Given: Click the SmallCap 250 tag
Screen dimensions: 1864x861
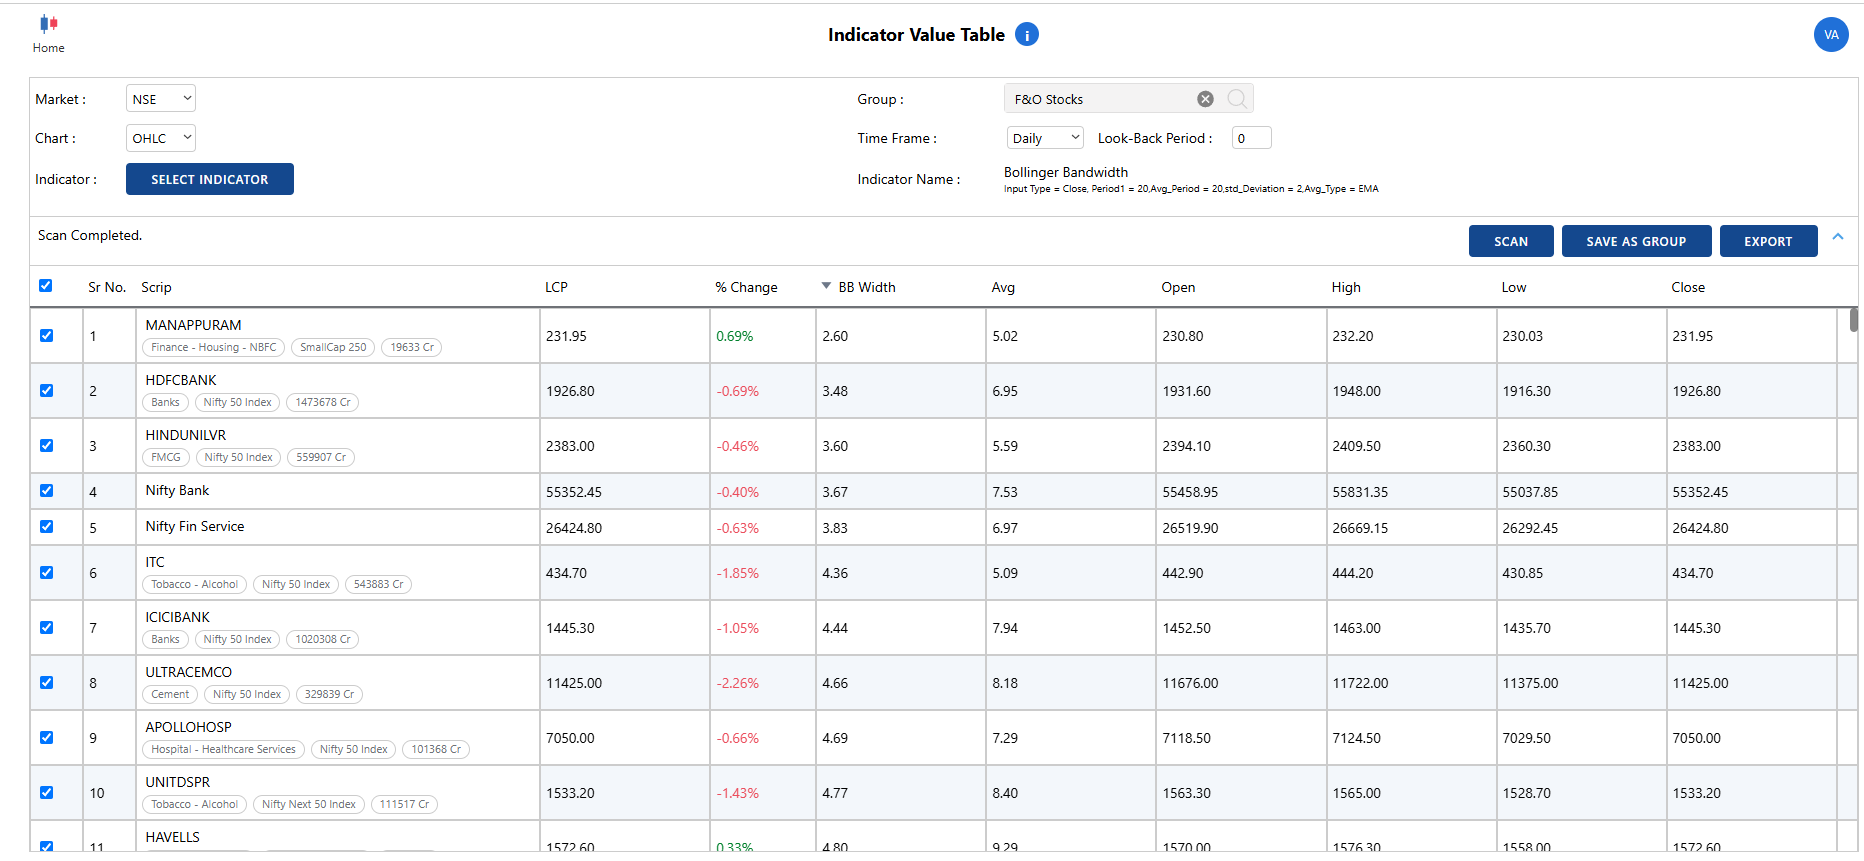Looking at the screenshot, I should coord(333,347).
